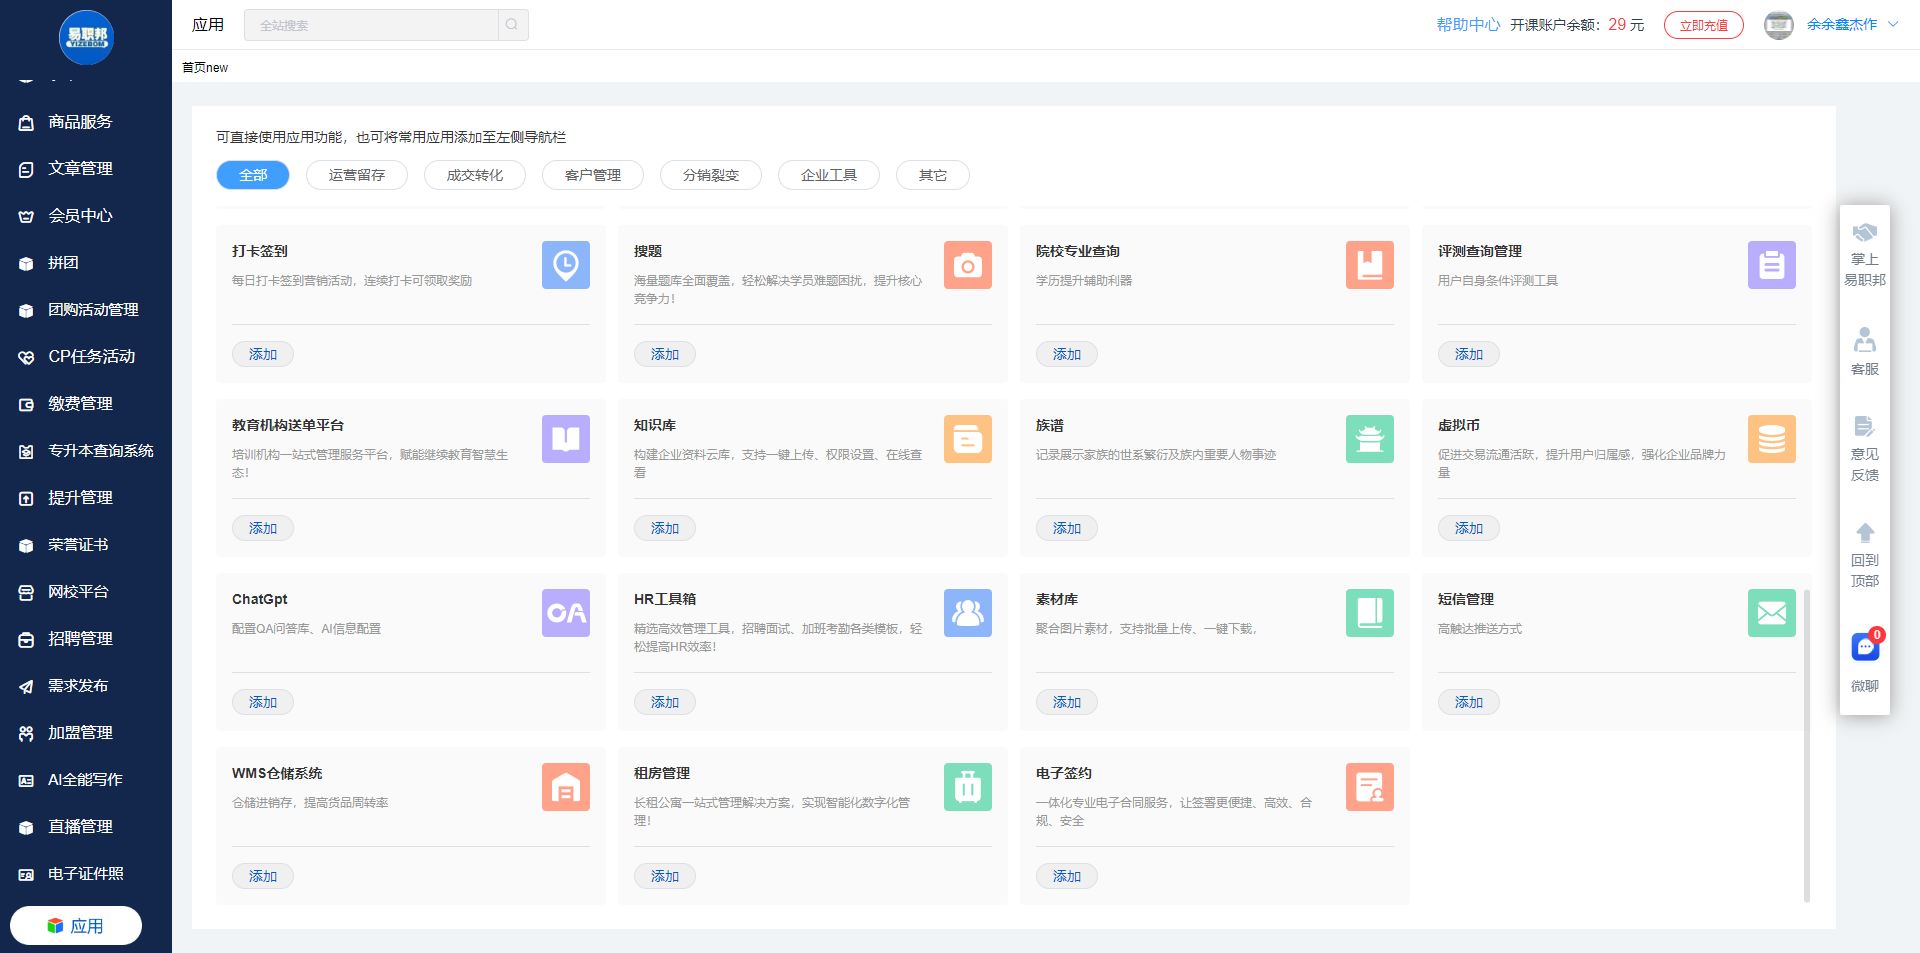Select the 客户管理 filter tab

(x=592, y=175)
